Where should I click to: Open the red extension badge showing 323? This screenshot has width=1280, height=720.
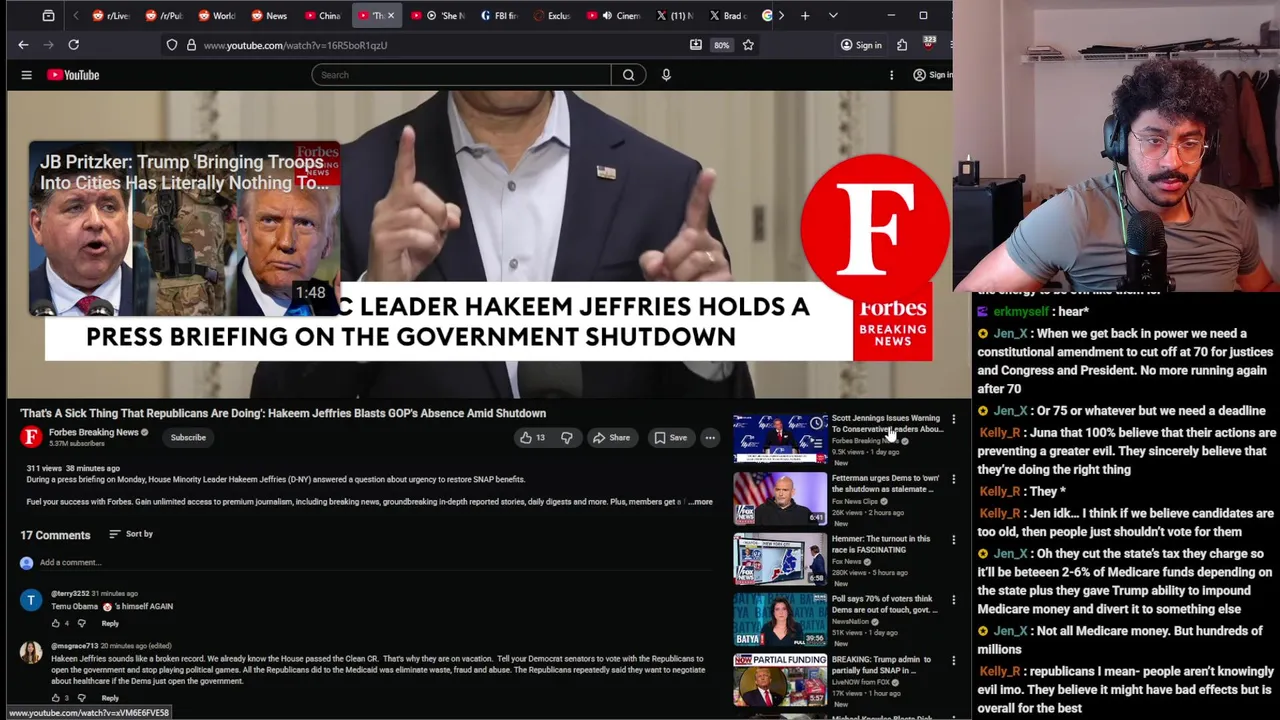click(929, 44)
